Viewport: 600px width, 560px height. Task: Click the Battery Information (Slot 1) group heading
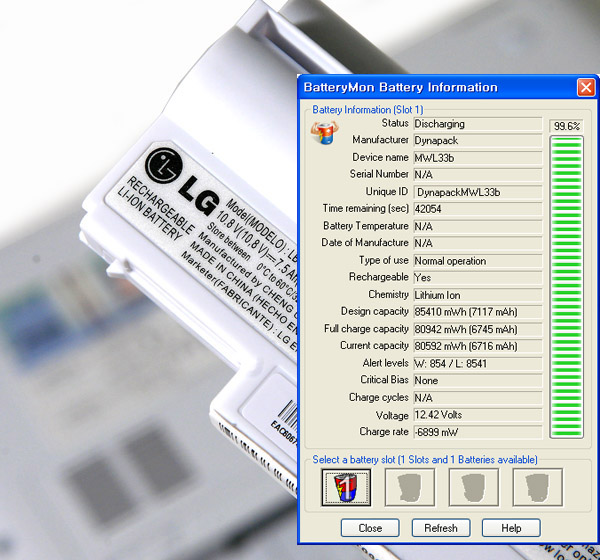[368, 110]
